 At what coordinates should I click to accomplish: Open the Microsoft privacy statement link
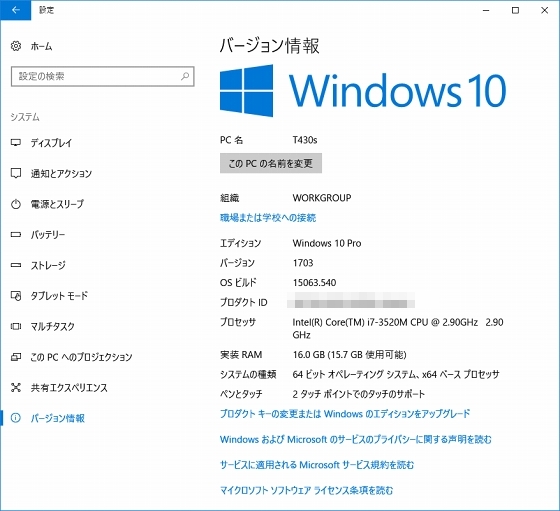(x=355, y=439)
